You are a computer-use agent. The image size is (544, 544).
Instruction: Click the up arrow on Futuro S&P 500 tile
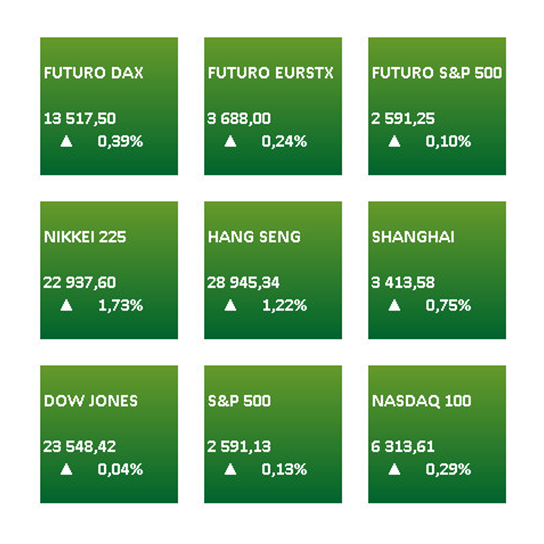pos(394,141)
